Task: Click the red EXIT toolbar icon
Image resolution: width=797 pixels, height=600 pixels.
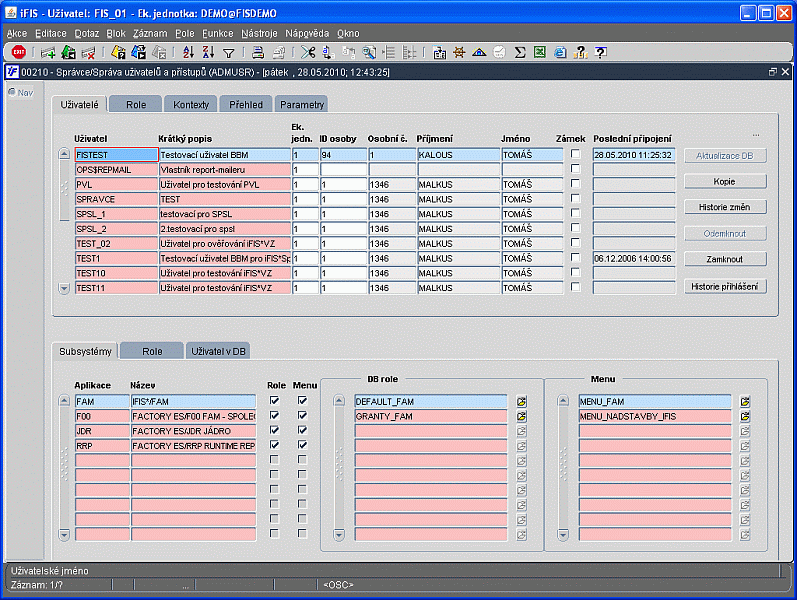Action: click(18, 52)
